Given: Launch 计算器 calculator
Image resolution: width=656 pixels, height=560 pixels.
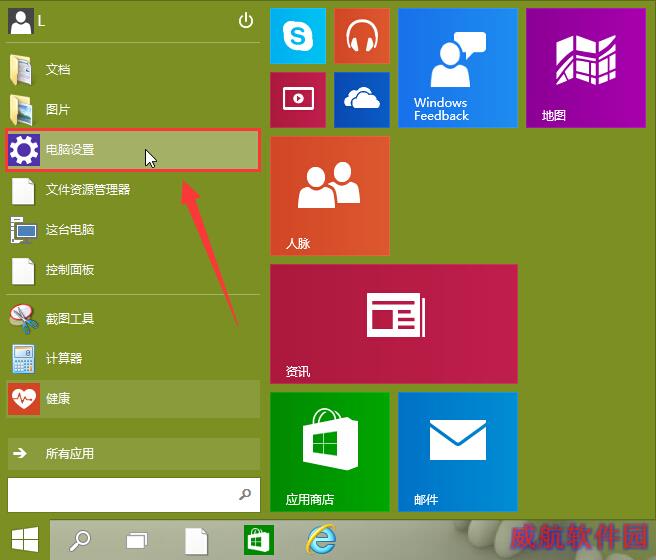Looking at the screenshot, I should (133, 358).
